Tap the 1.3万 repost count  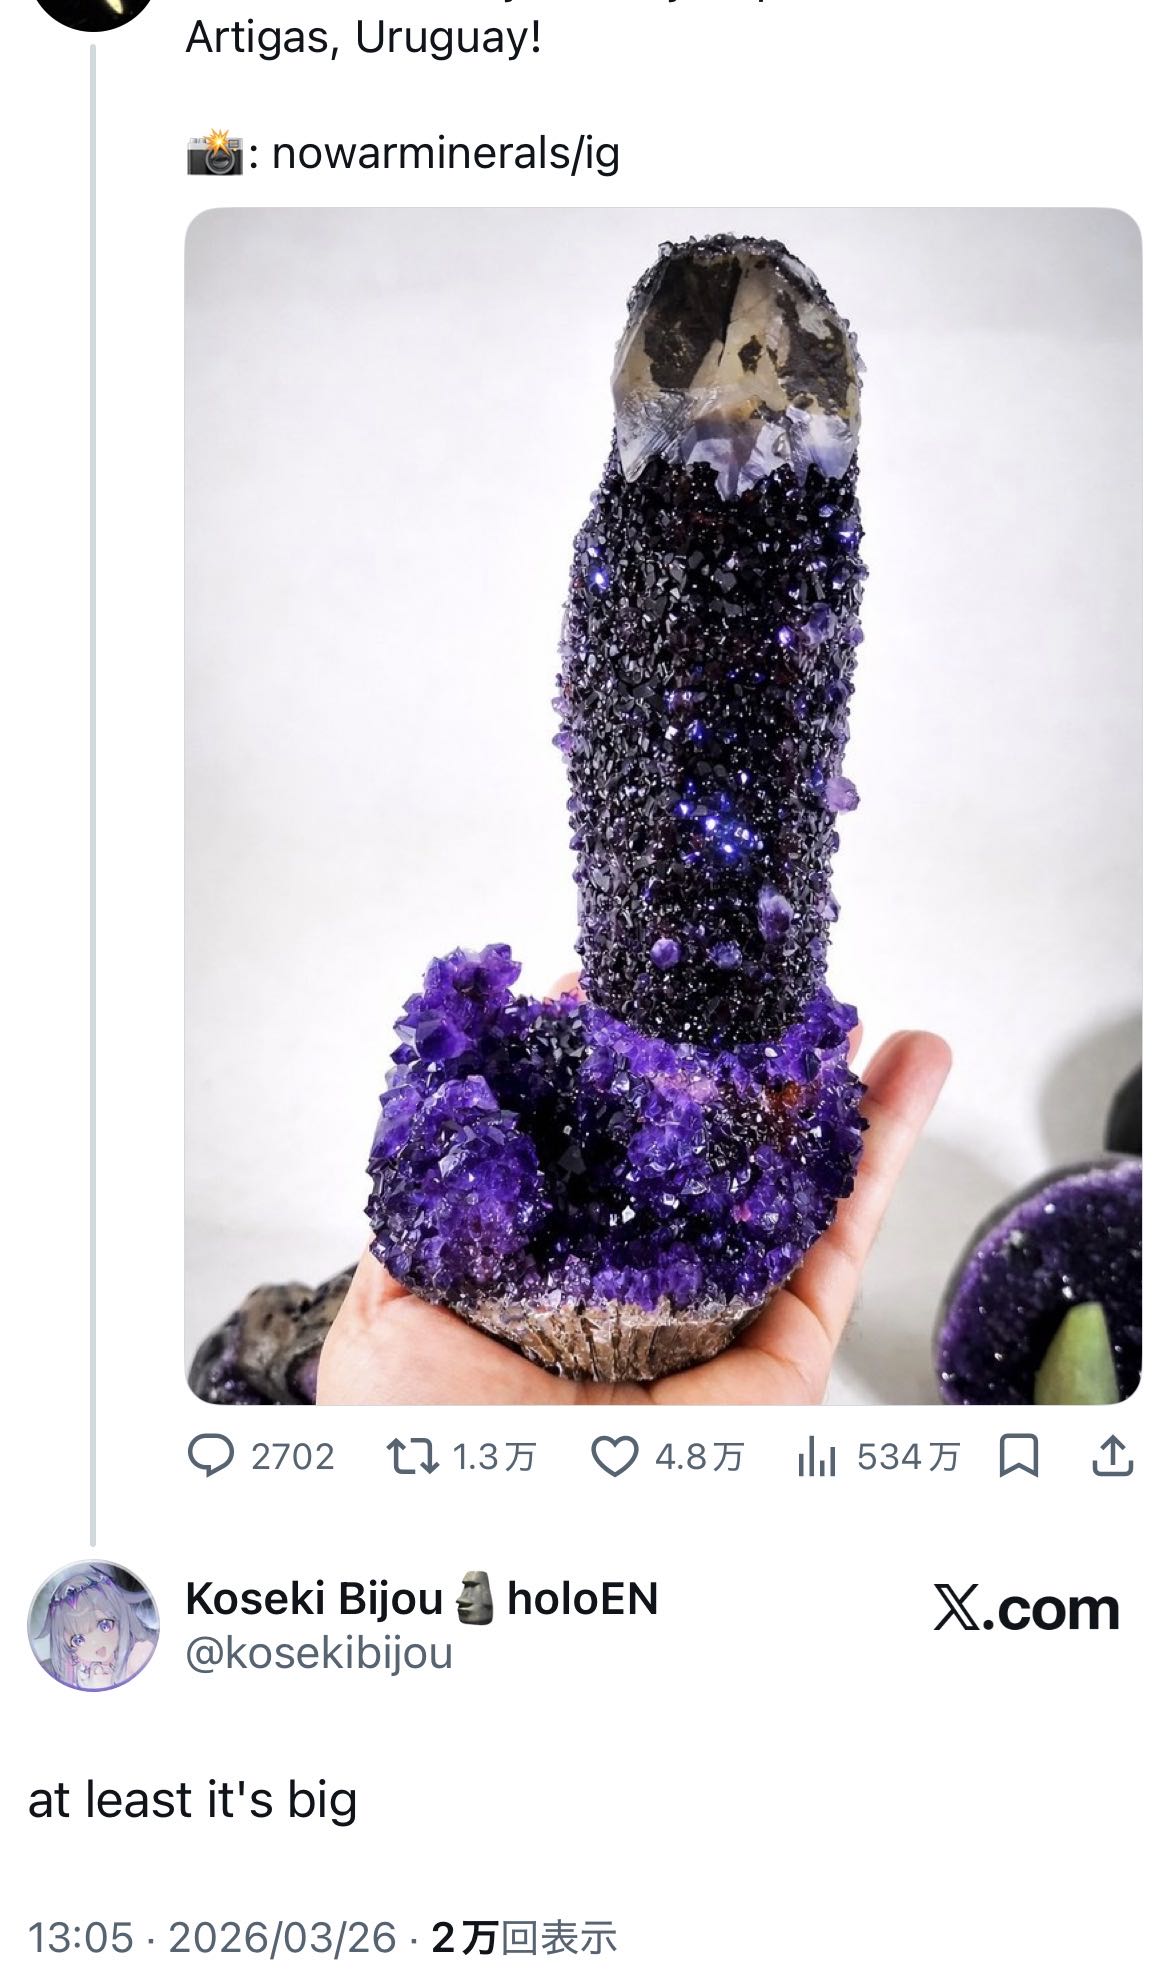(494, 1457)
